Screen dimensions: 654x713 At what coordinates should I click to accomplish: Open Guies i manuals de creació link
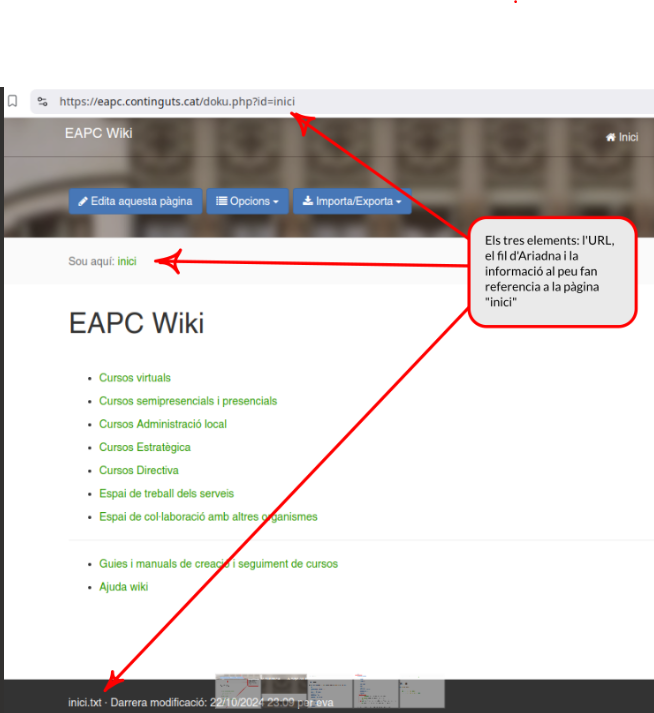click(x=218, y=564)
